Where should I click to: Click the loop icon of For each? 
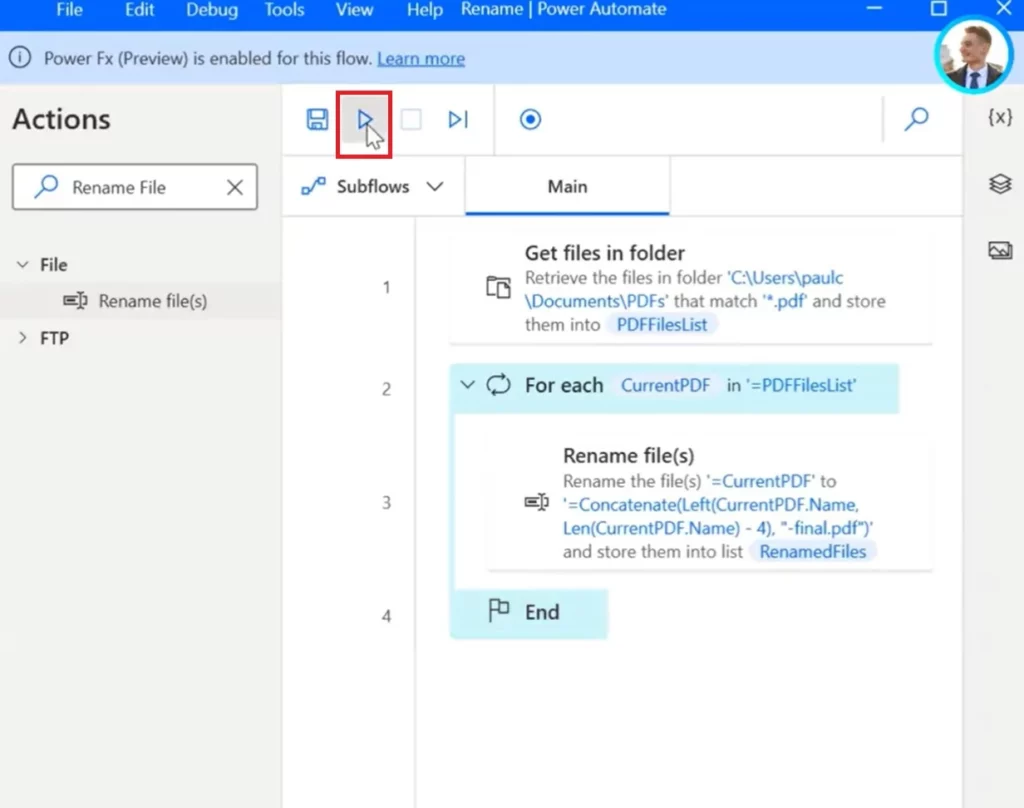(x=498, y=385)
